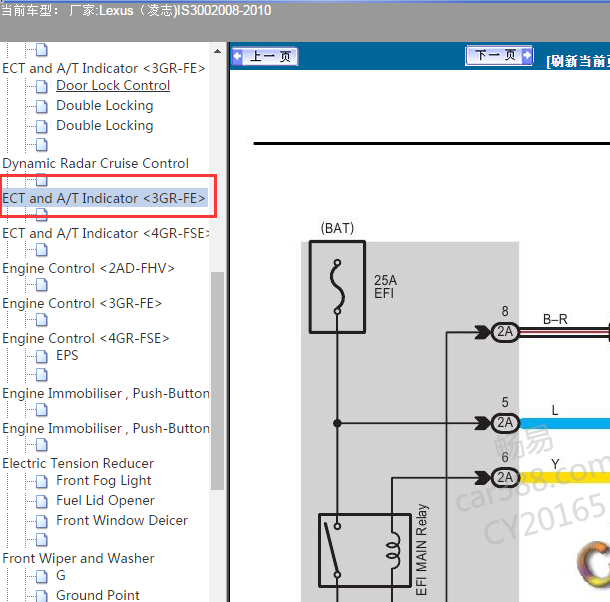
Task: Select ECT and A/T Indicator <4GR-FSE>
Action: point(106,233)
